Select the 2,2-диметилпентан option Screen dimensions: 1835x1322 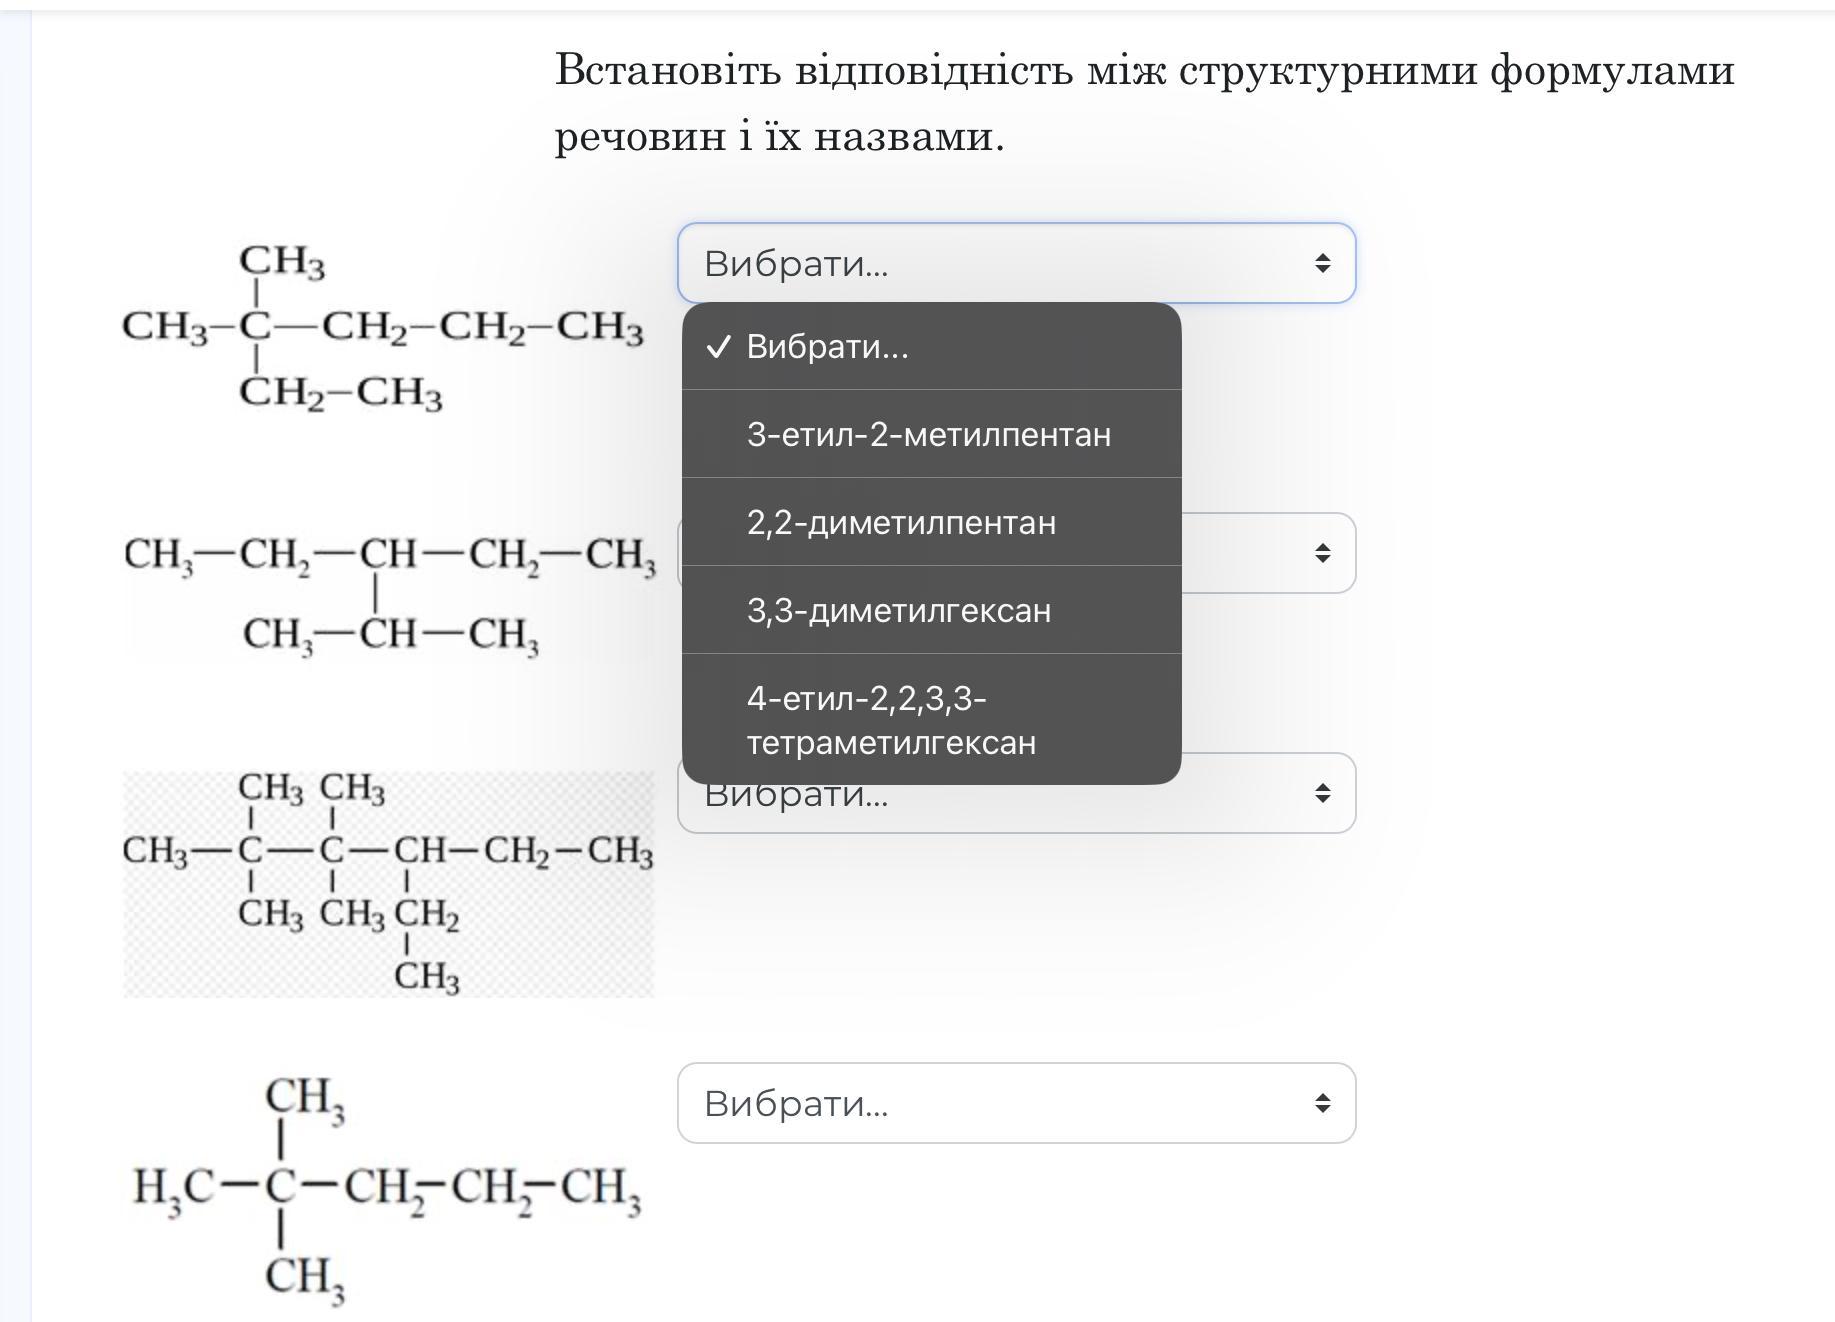click(901, 523)
